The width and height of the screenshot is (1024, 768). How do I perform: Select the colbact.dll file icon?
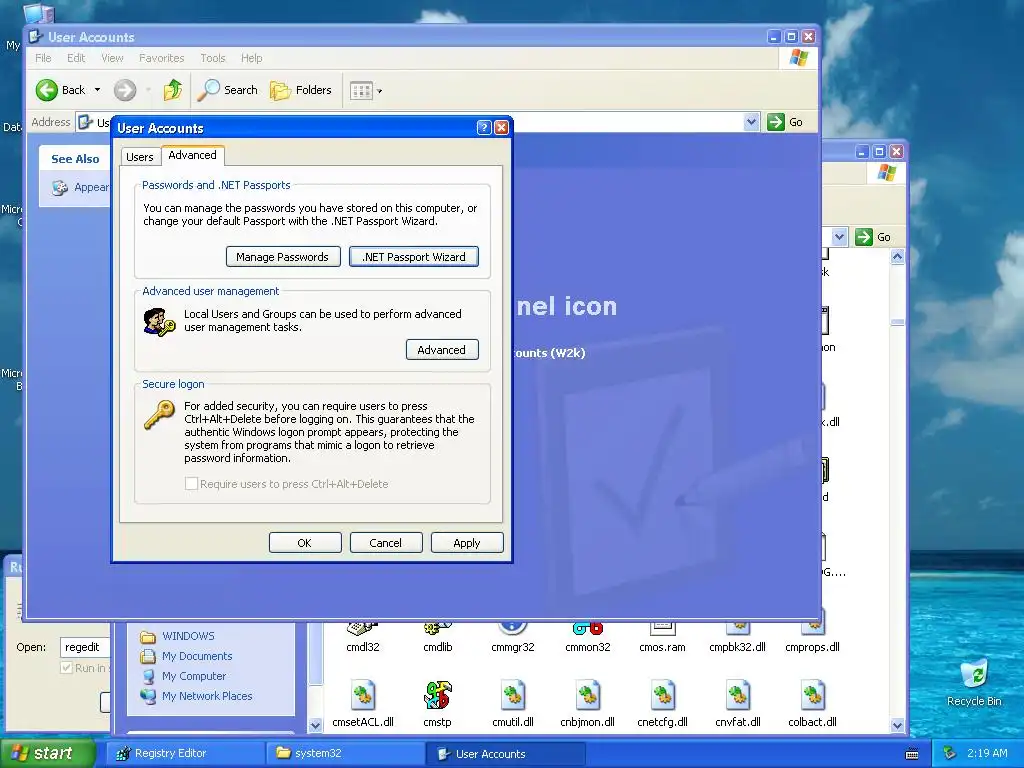[x=812, y=696]
